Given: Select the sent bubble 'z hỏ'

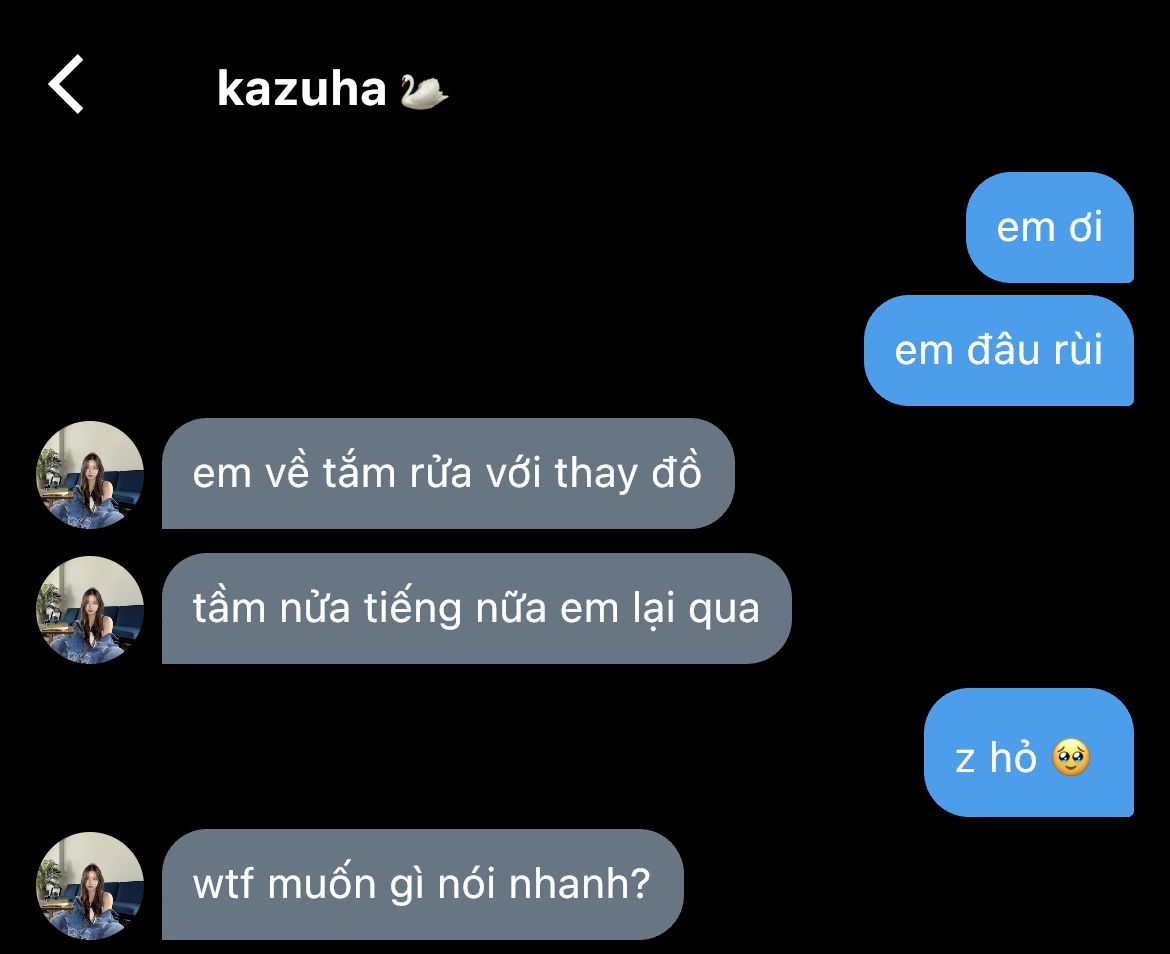Looking at the screenshot, I should (x=1028, y=753).
